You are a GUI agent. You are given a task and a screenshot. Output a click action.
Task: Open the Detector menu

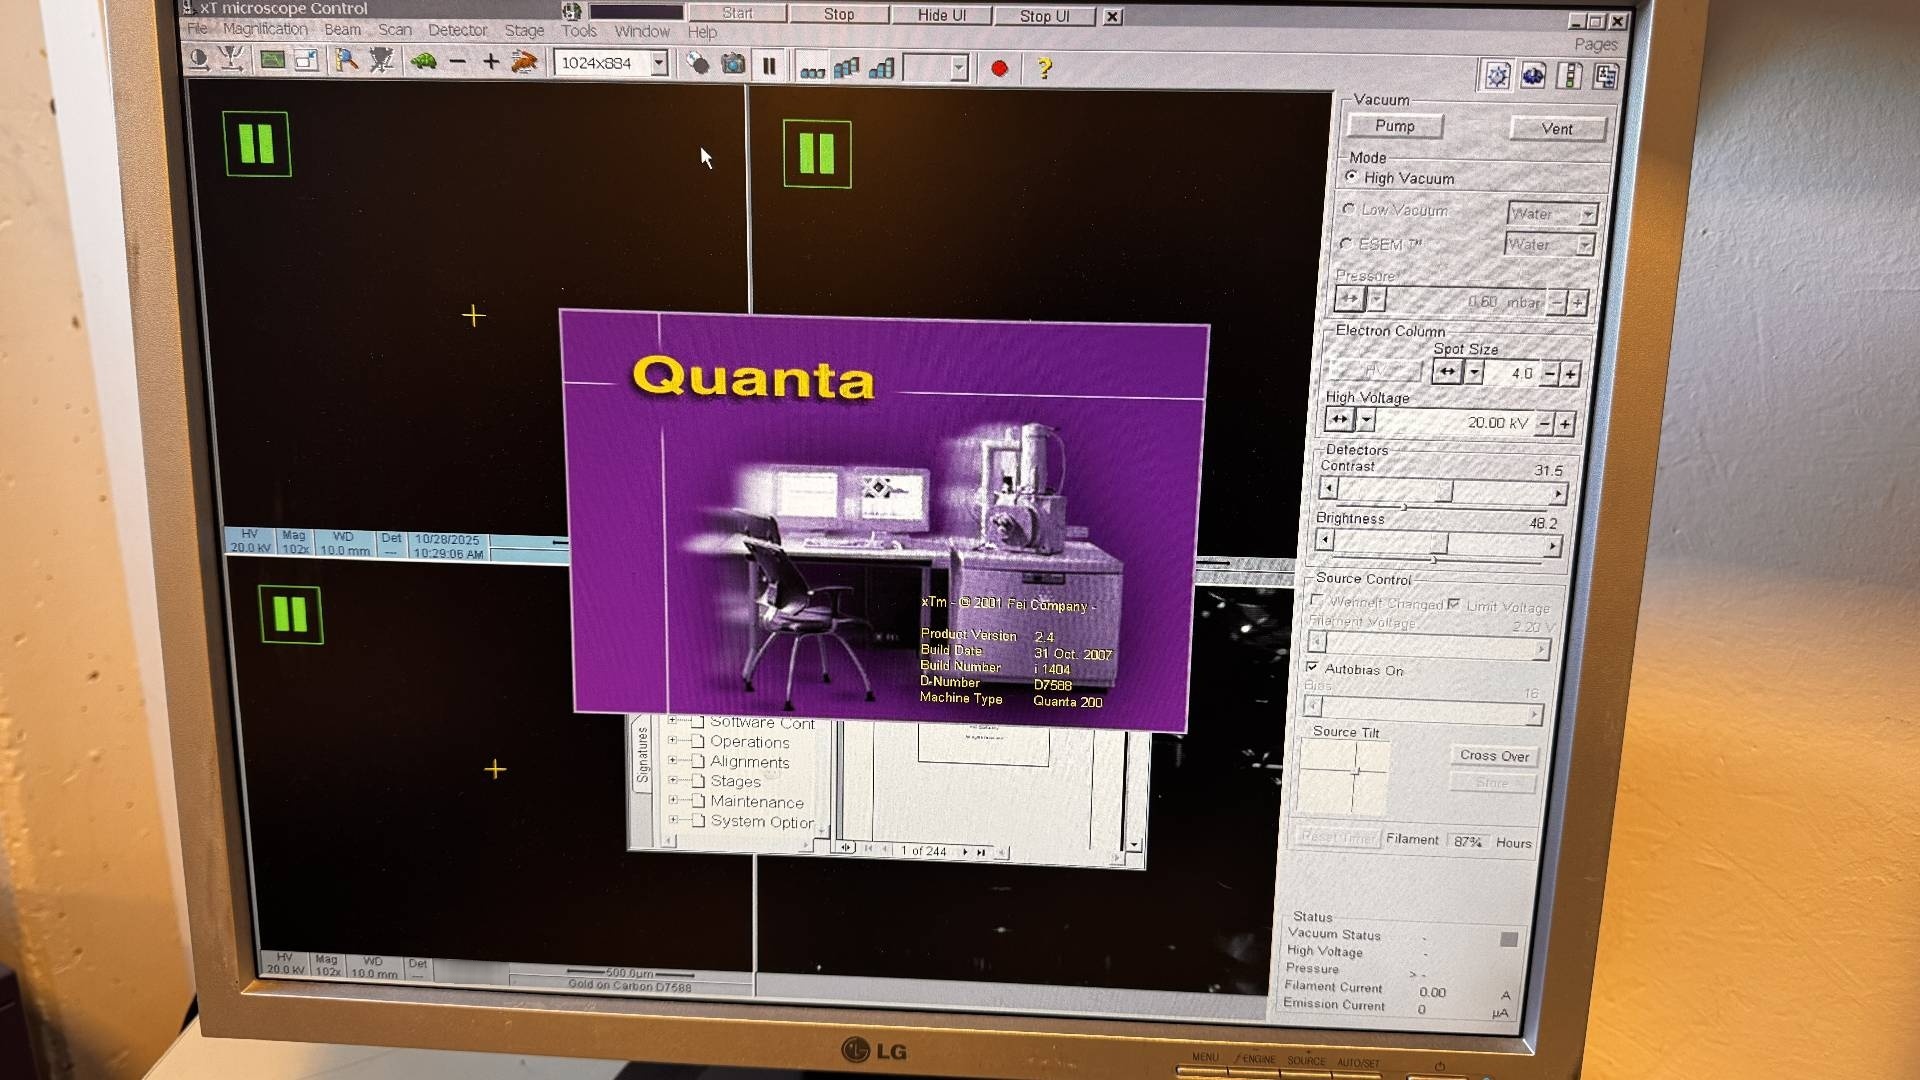pos(458,30)
